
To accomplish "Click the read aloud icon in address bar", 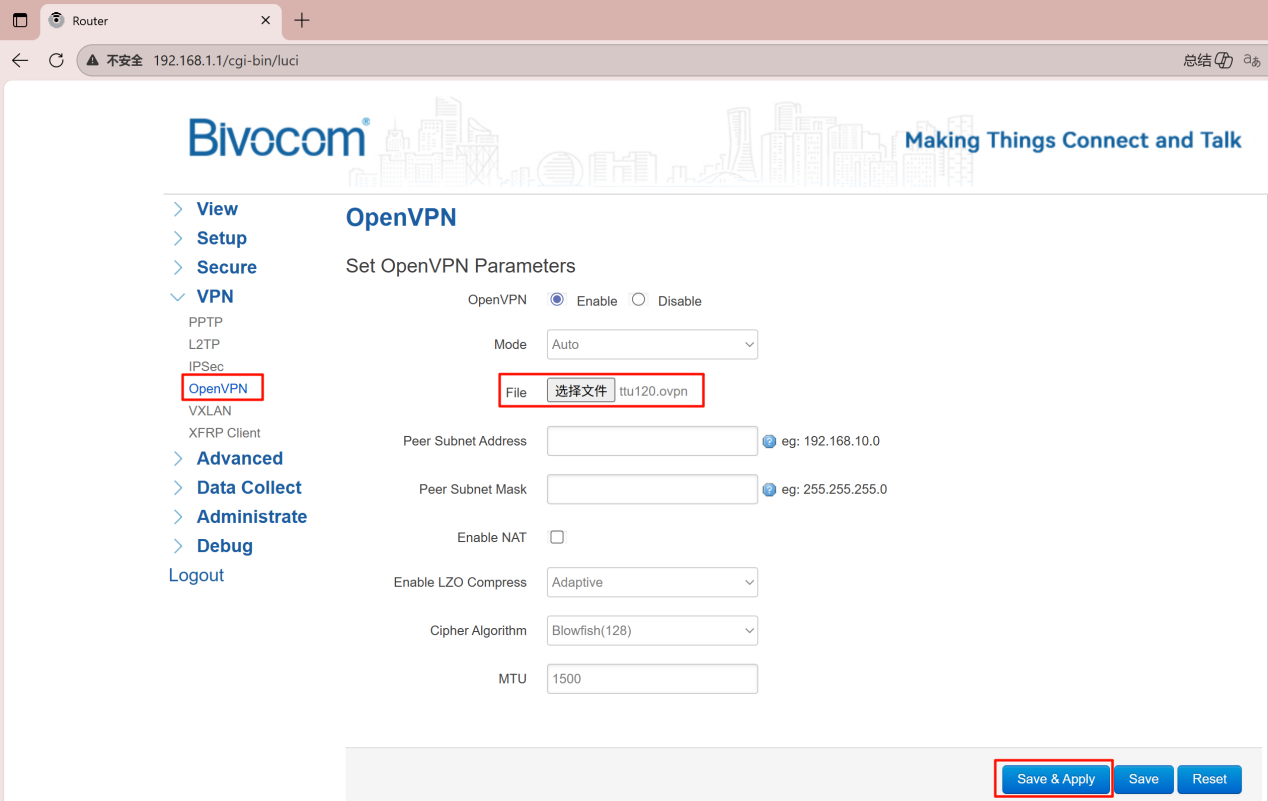I will coord(1251,61).
